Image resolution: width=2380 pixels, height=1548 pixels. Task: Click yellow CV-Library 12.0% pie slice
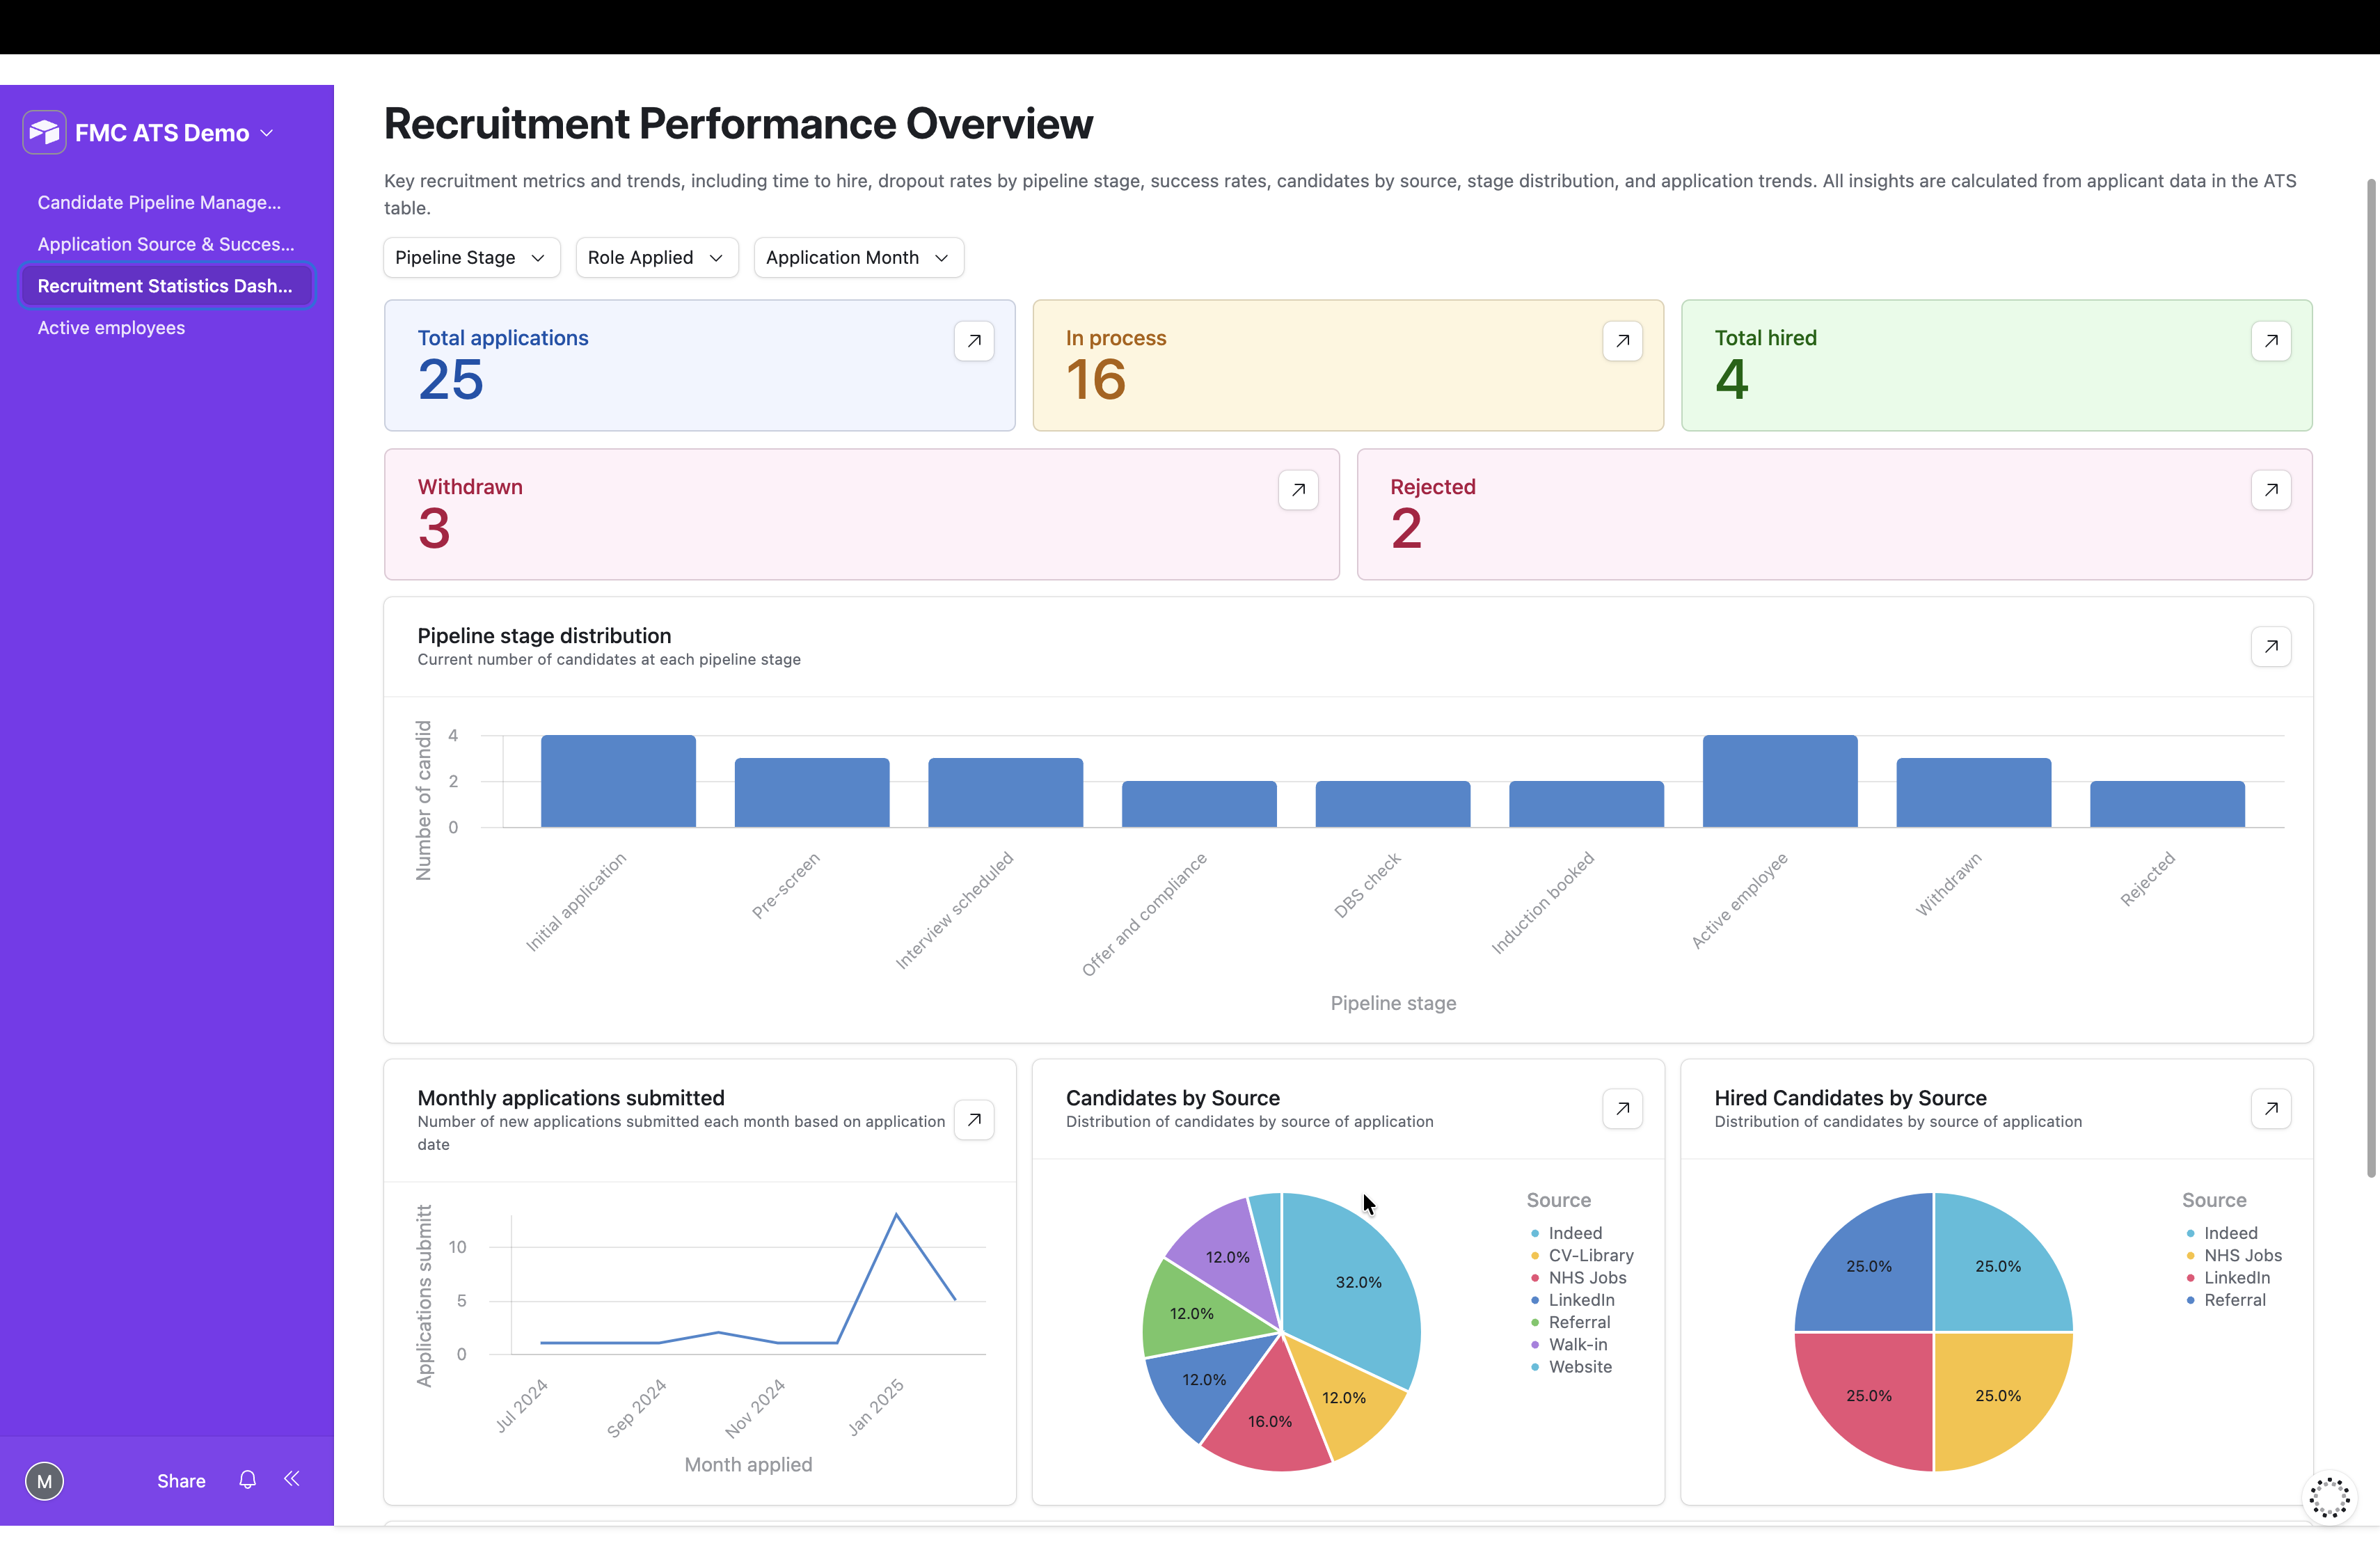pyautogui.click(x=1345, y=1396)
